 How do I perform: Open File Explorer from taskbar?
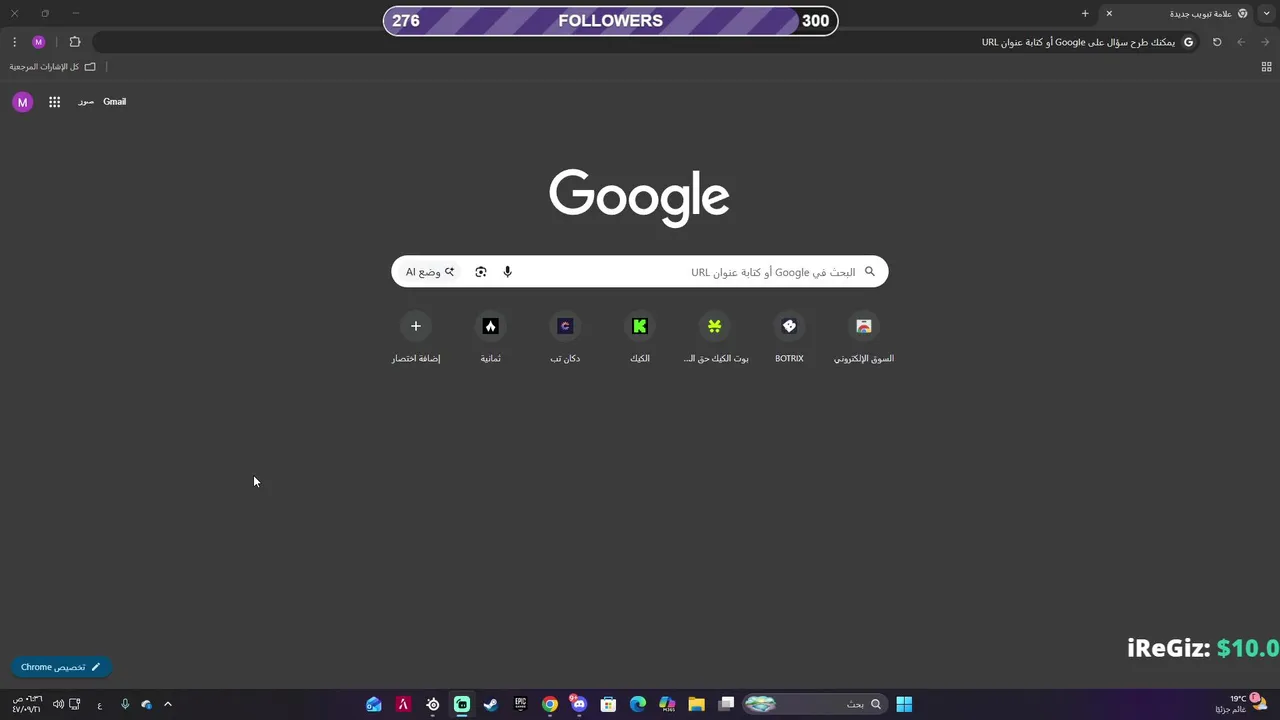(x=697, y=704)
